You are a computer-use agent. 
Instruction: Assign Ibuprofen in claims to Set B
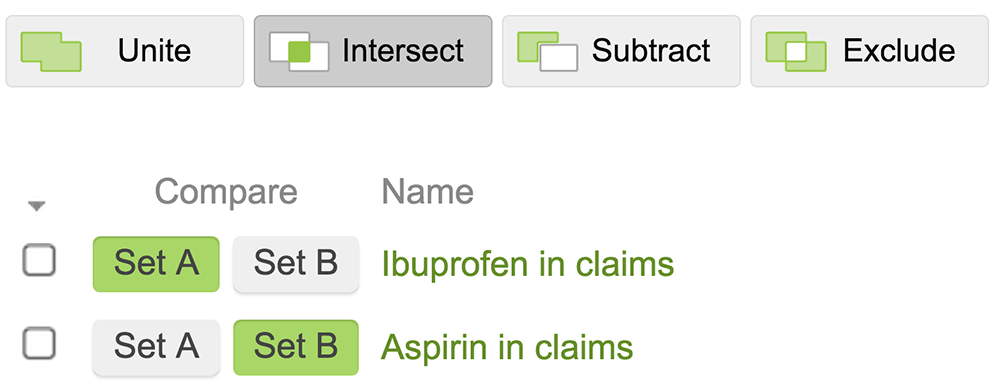pyautogui.click(x=296, y=264)
